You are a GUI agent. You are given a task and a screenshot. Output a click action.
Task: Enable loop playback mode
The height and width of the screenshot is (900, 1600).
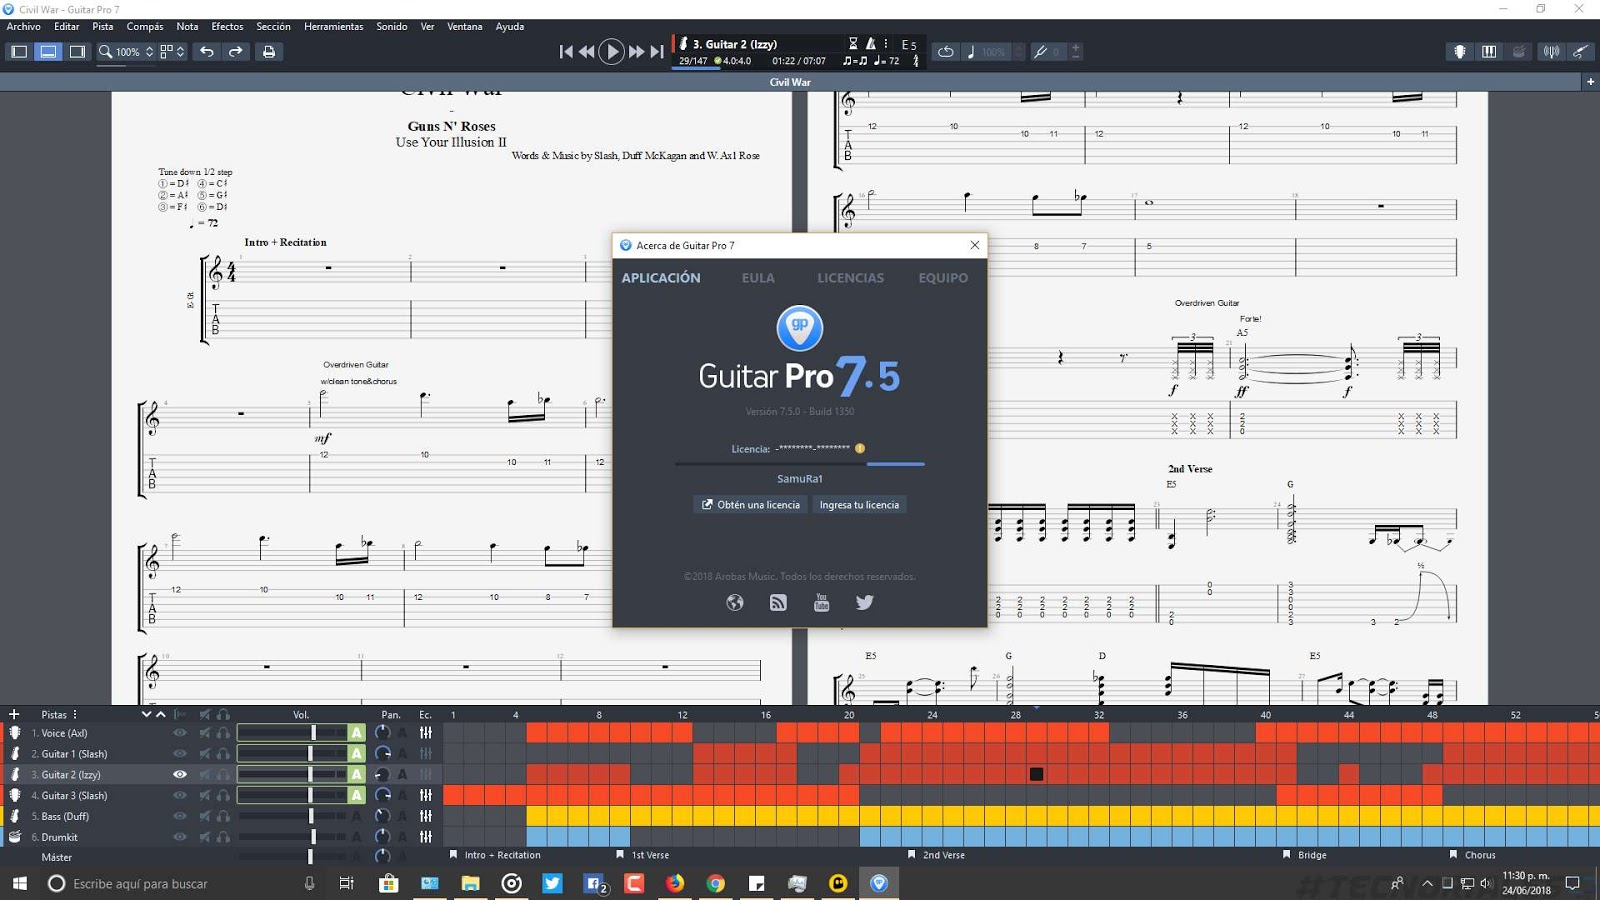pyautogui.click(x=945, y=52)
